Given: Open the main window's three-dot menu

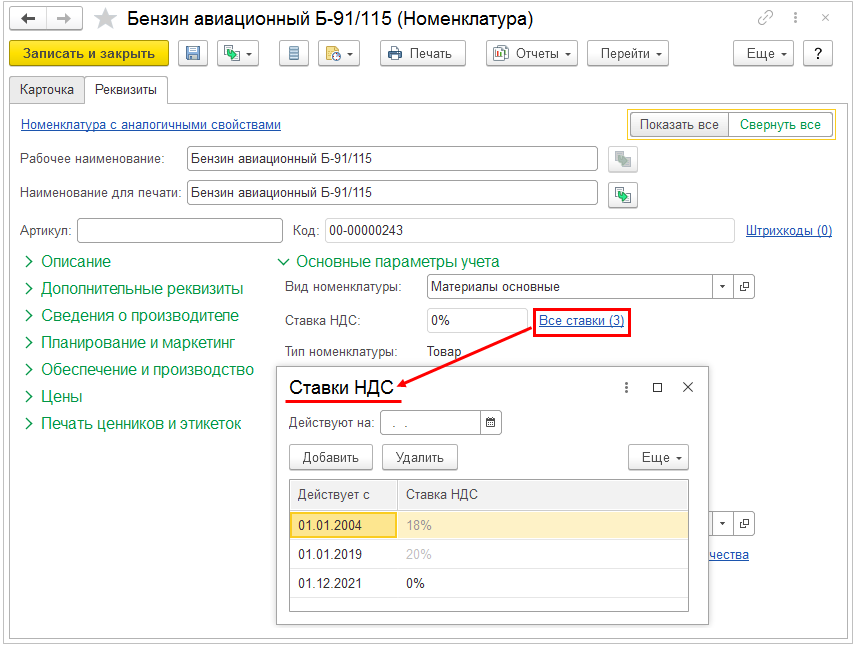Looking at the screenshot, I should 795,18.
